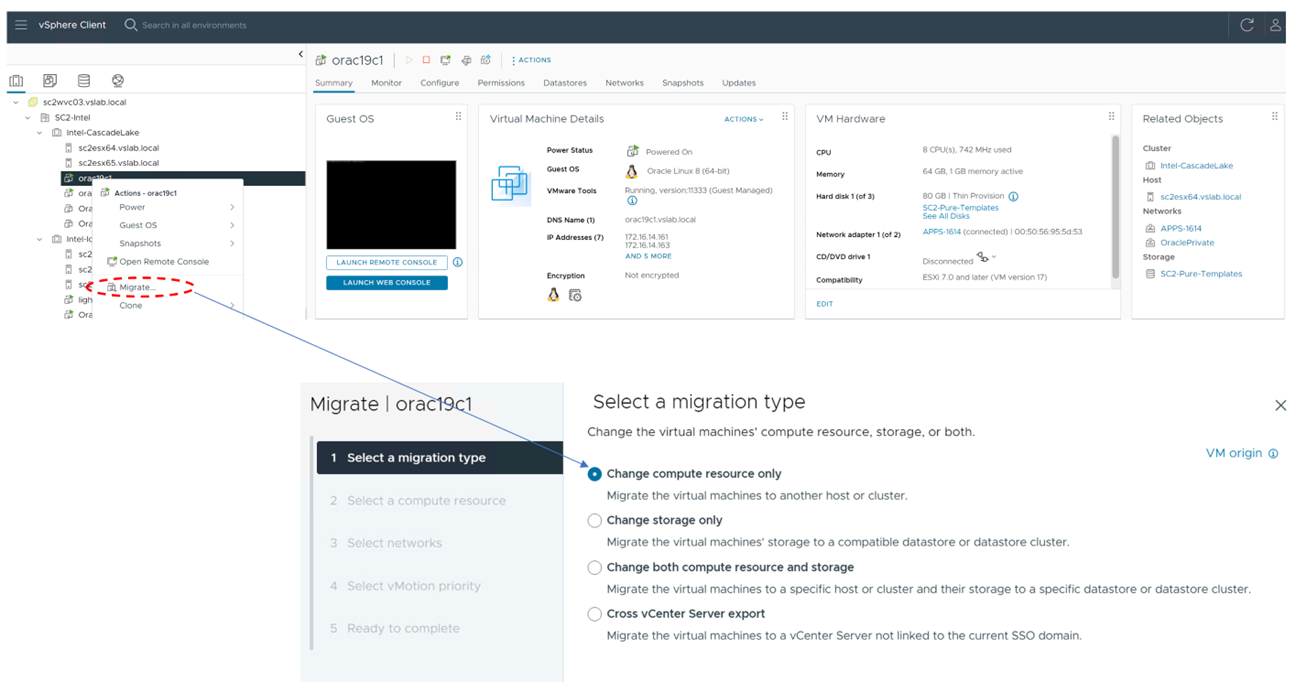The image size is (1296, 682).
Task: Click the VM Hardware card scrollbar
Action: (x=1115, y=206)
